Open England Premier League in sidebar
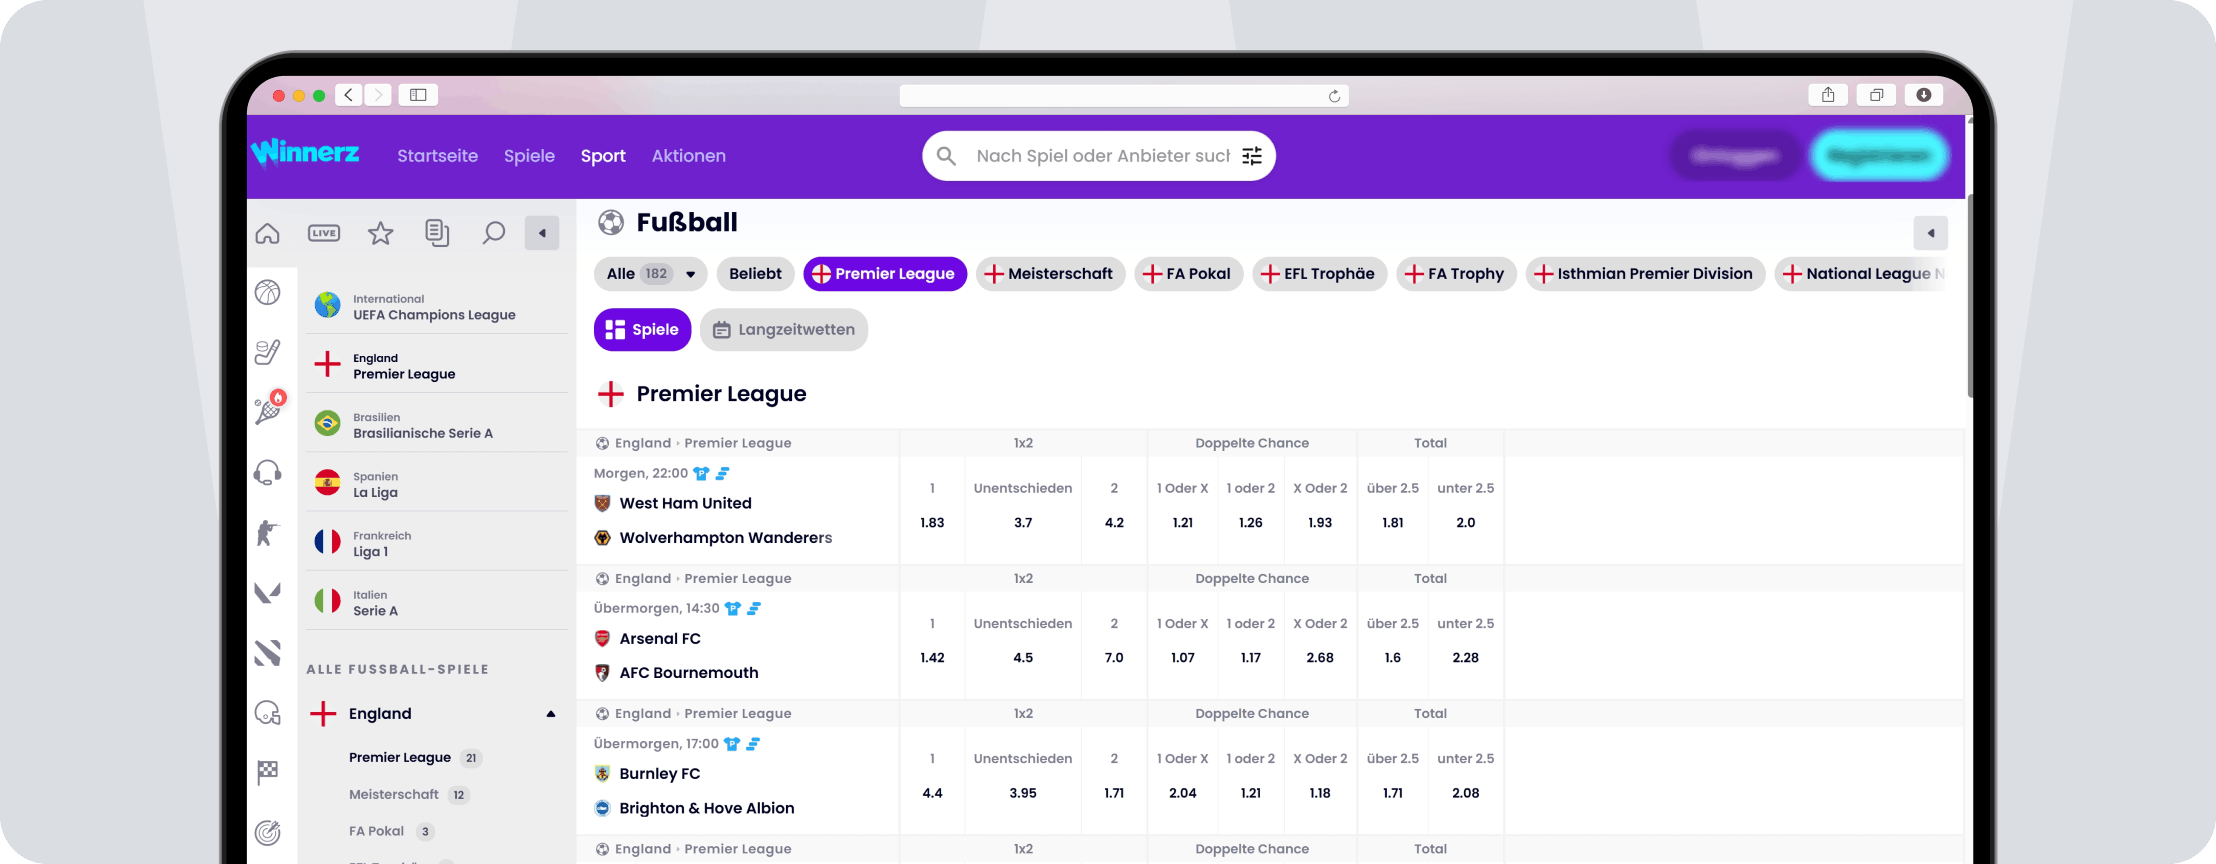The height and width of the screenshot is (864, 2216). point(436,365)
